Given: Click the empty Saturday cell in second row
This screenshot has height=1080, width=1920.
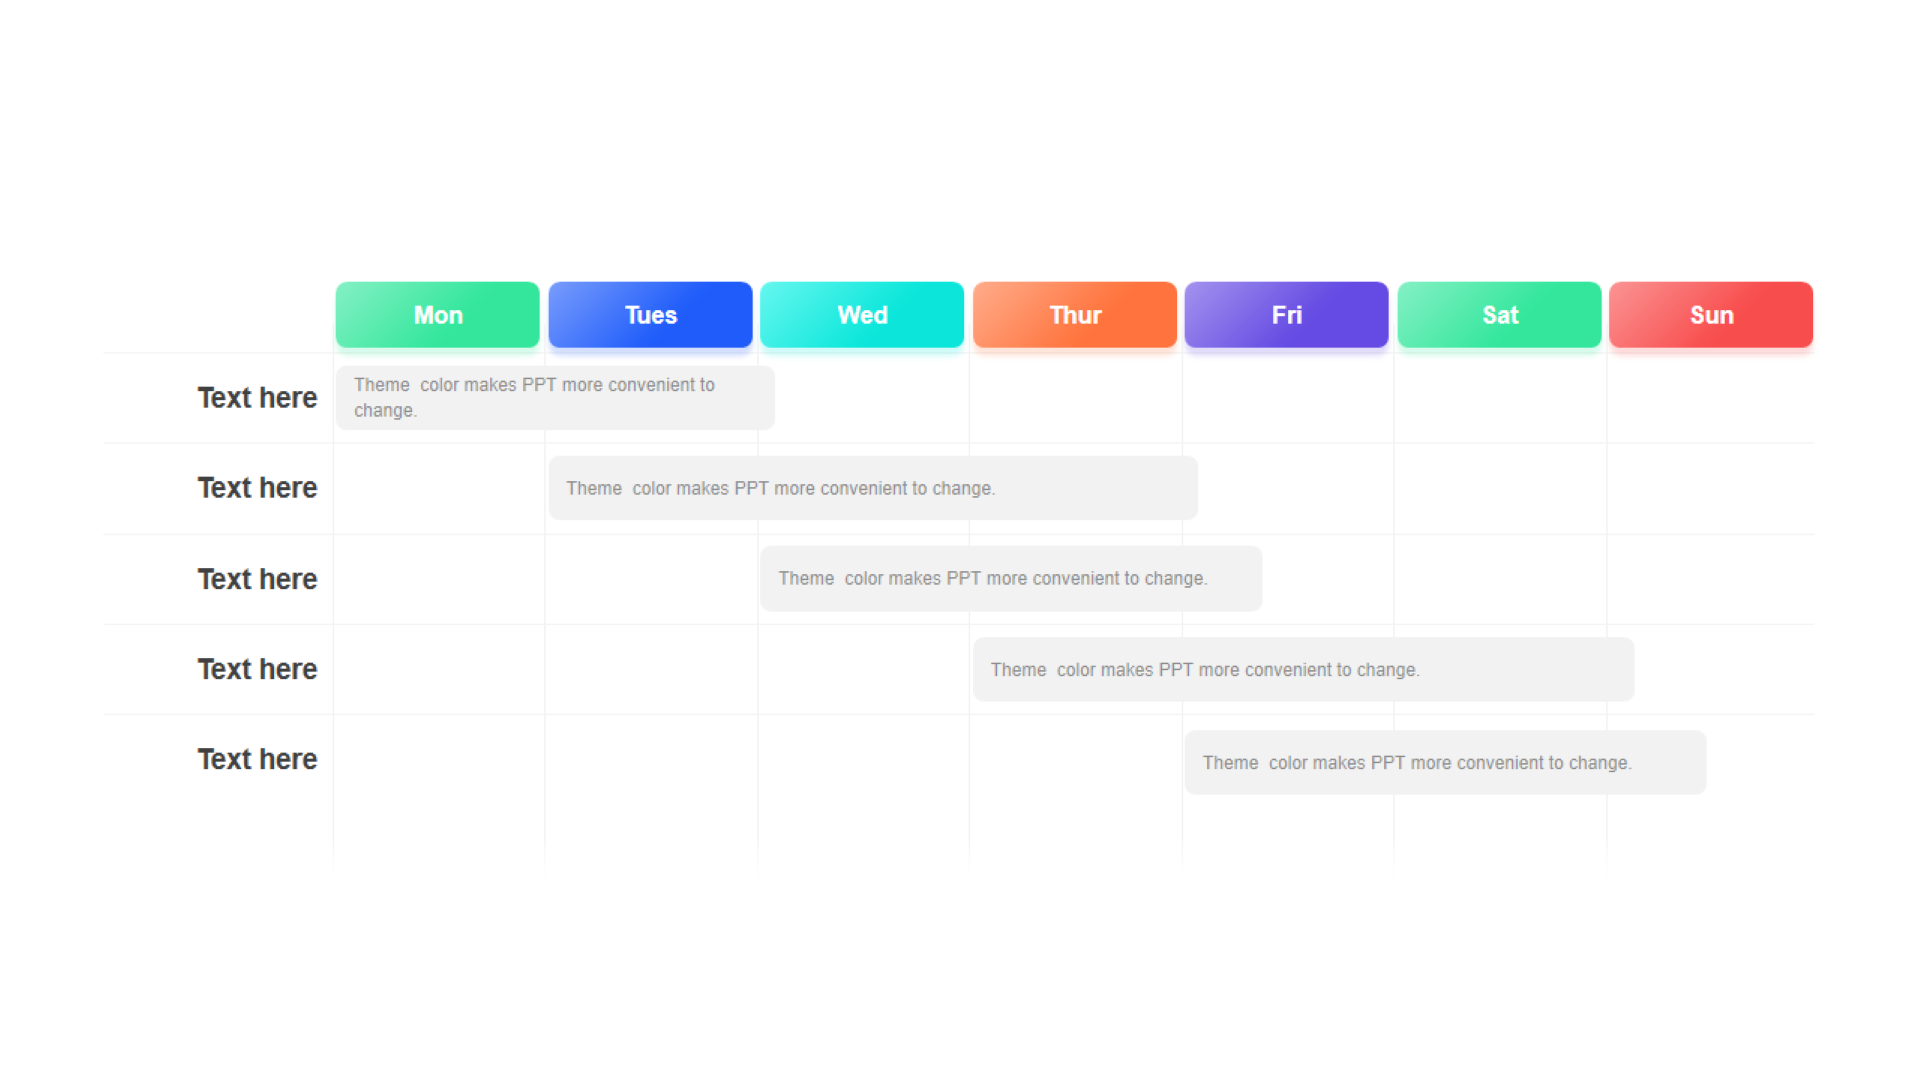Looking at the screenshot, I should [x=1500, y=488].
